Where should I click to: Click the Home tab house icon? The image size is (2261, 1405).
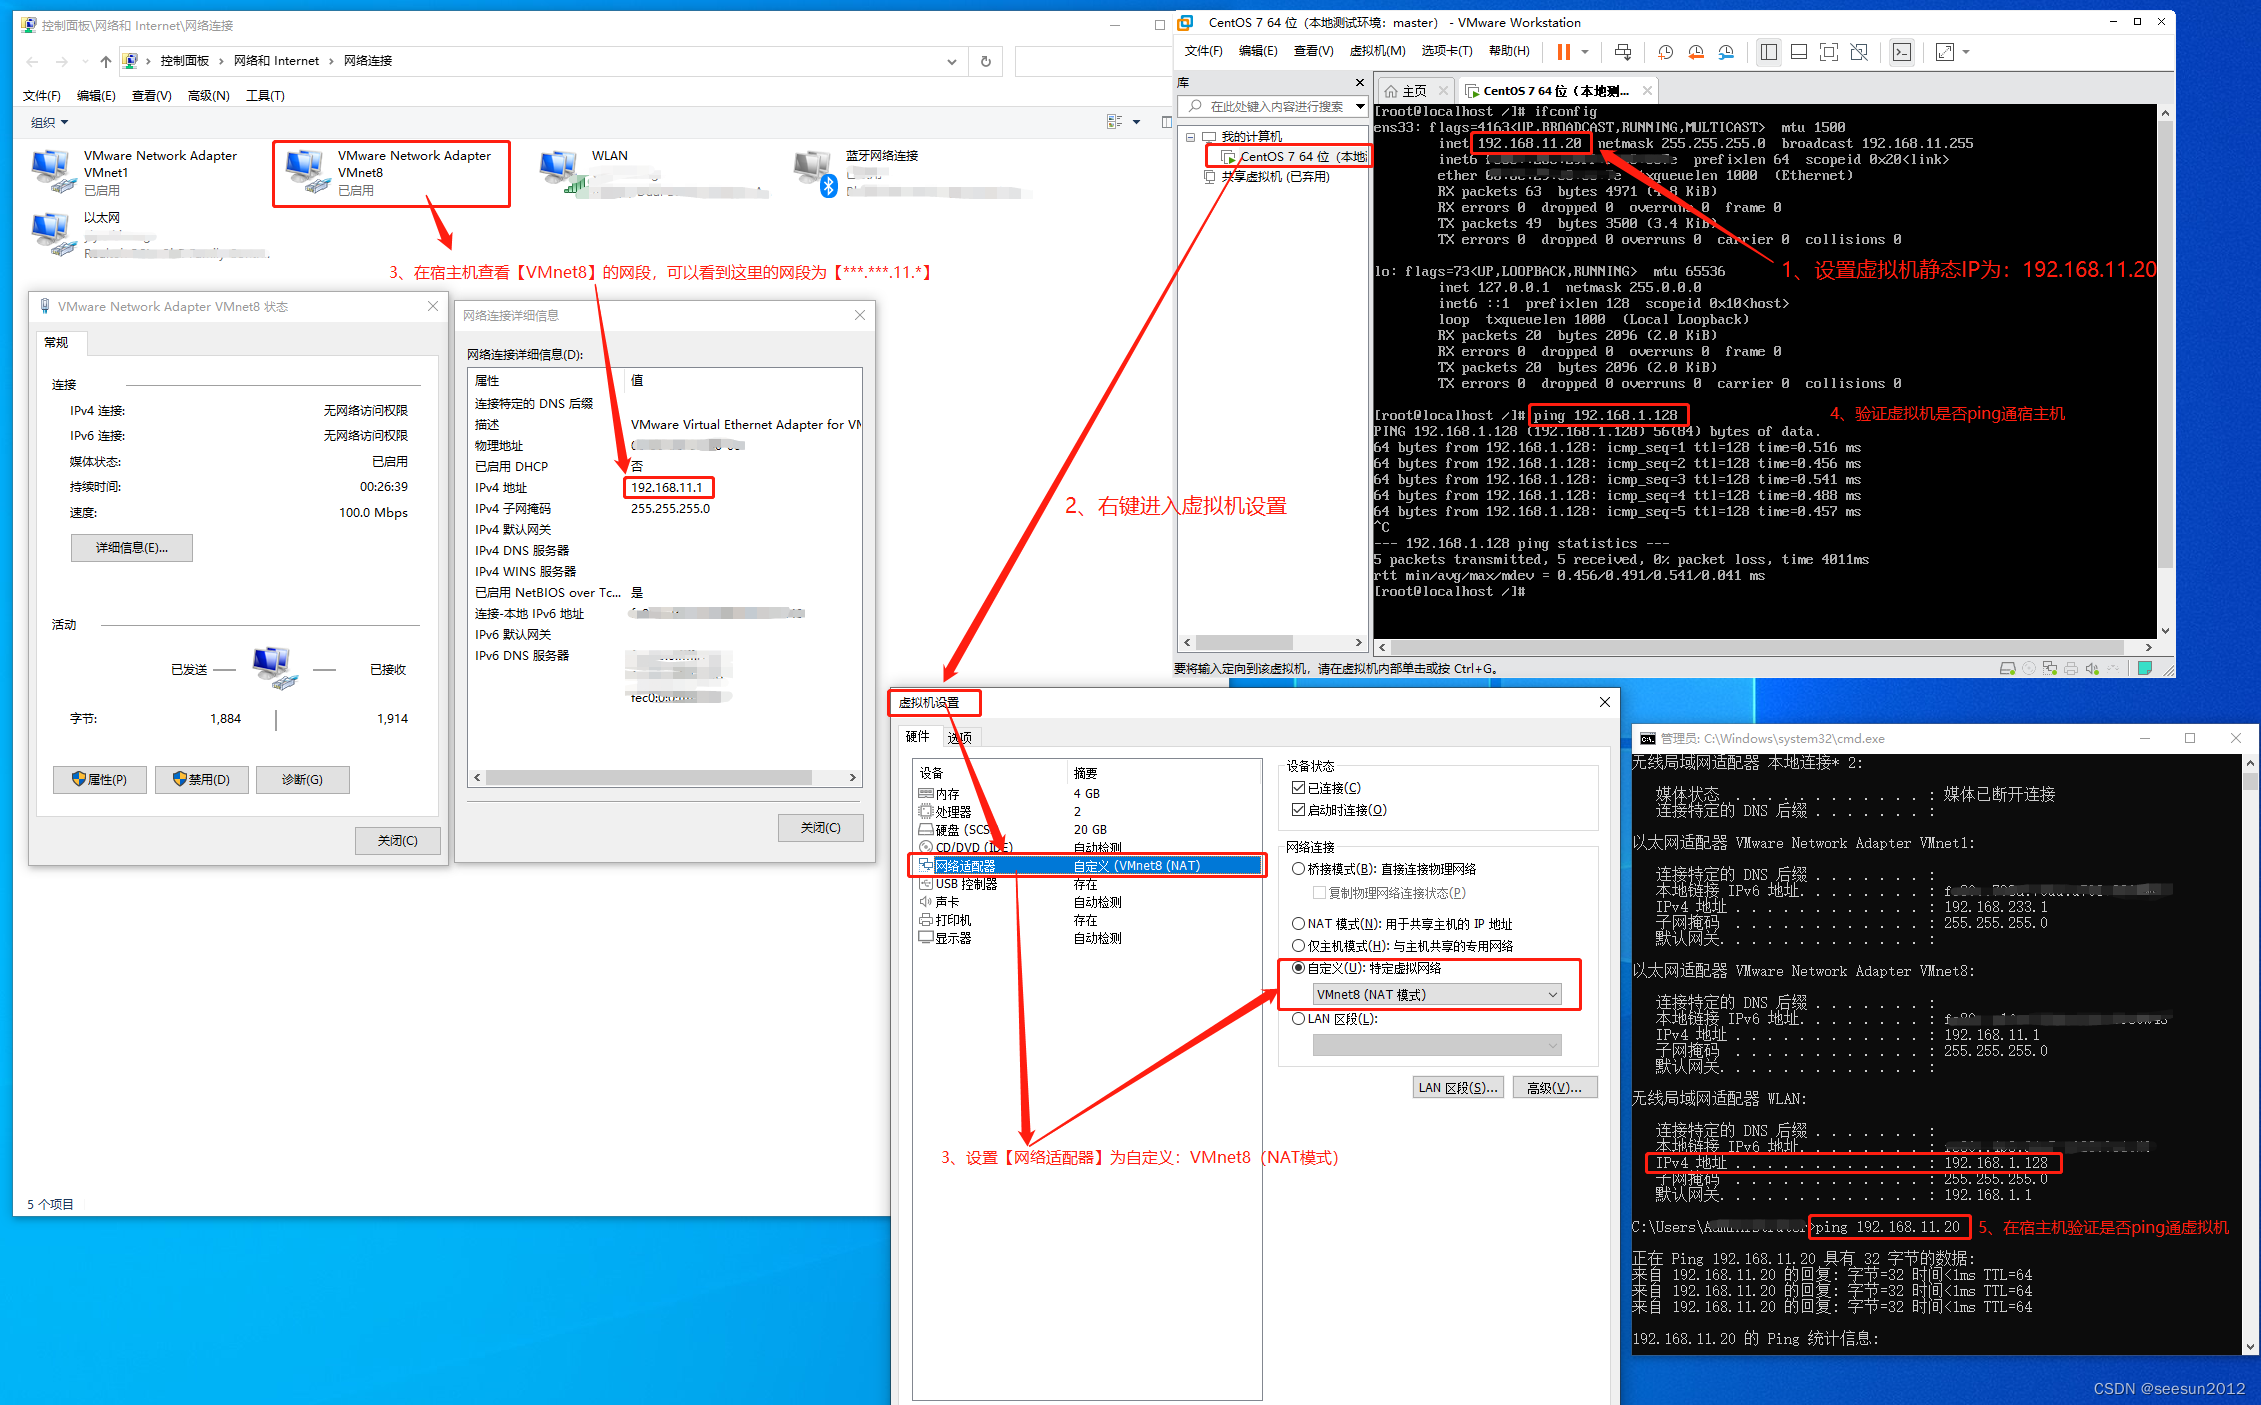(x=1390, y=91)
